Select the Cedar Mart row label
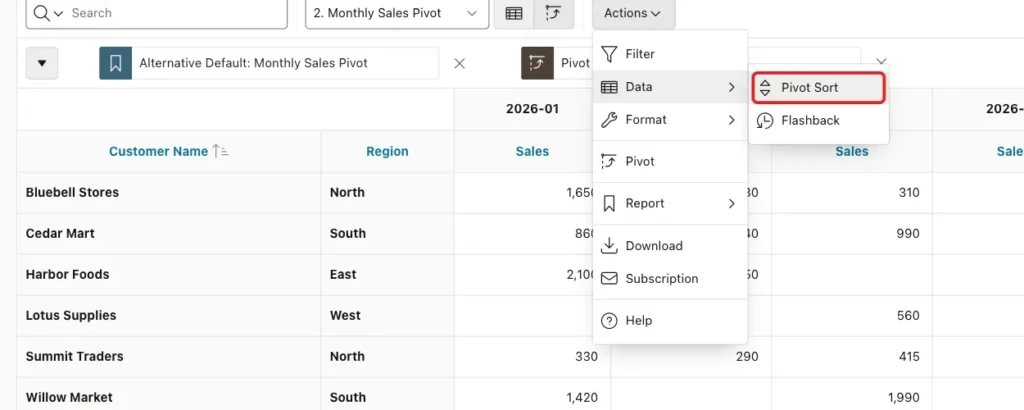This screenshot has width=1024, height=410. click(x=60, y=234)
